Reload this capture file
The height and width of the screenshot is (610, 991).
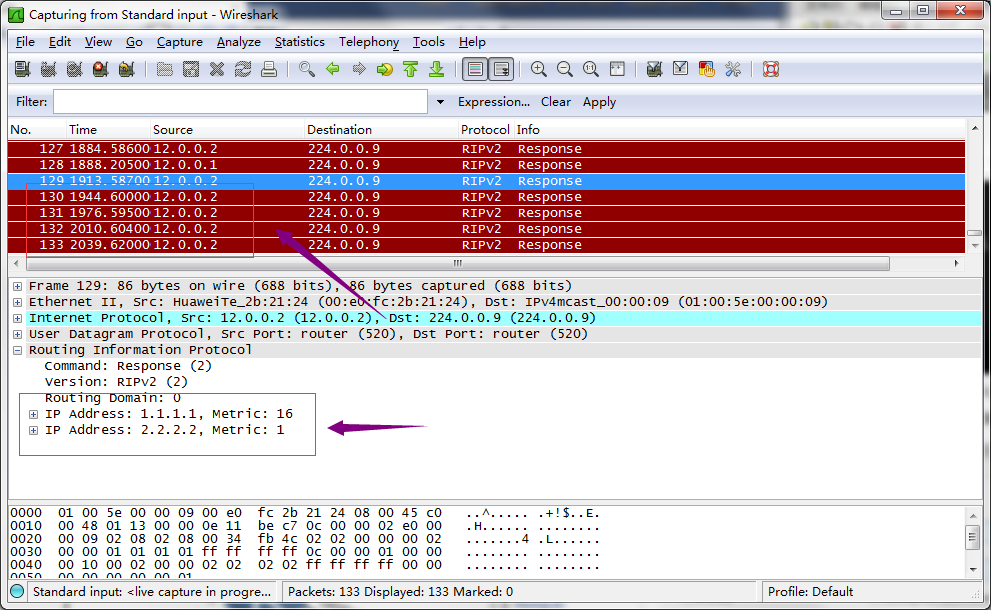click(243, 69)
